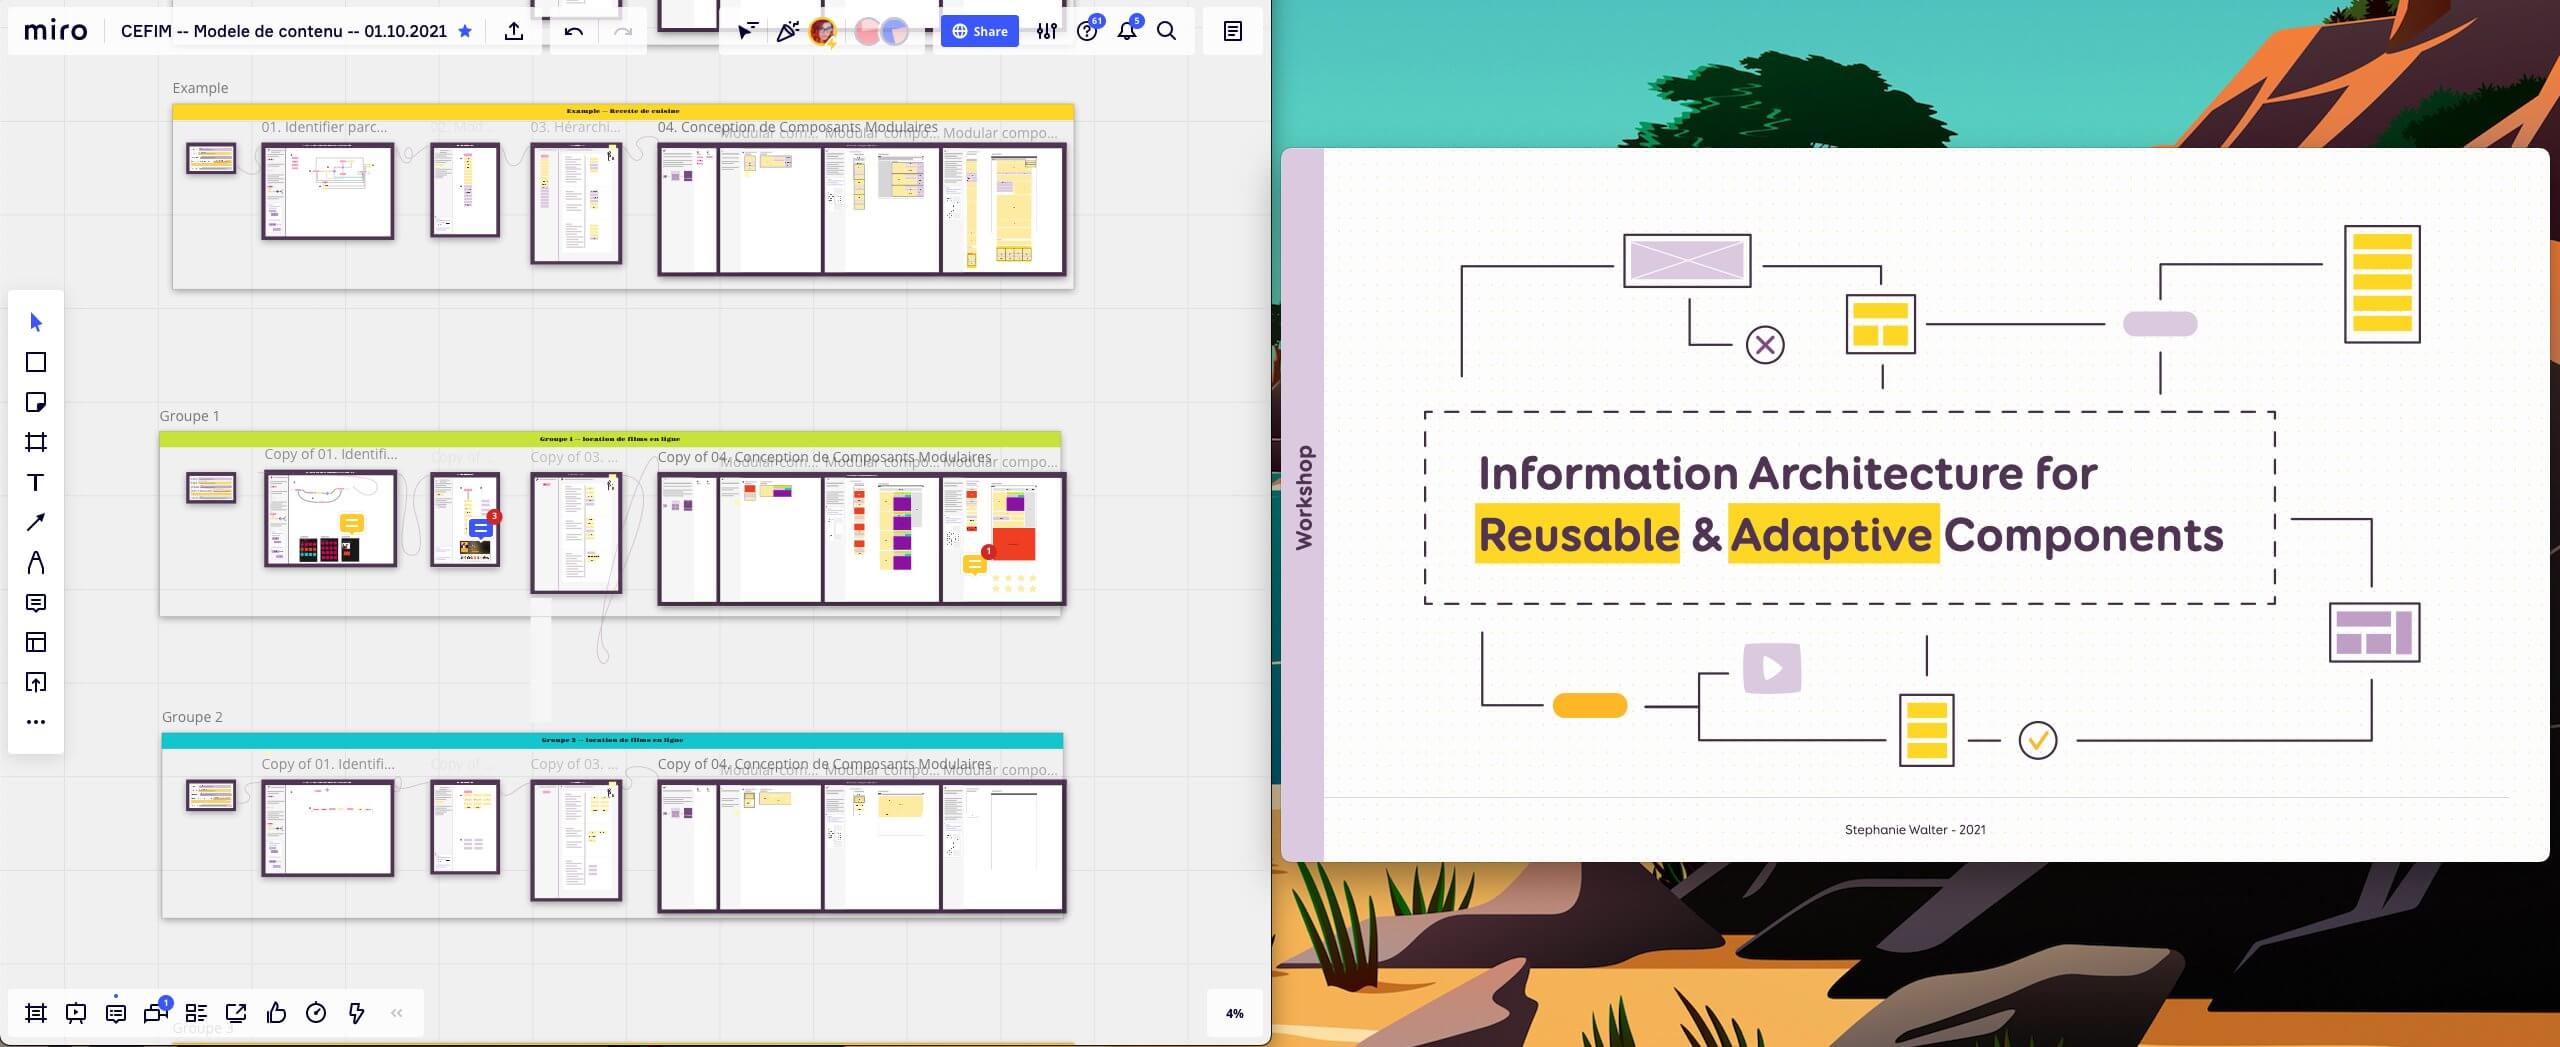Toggle presentation mode in bottom toolbar
The width and height of the screenshot is (2560, 1047).
(x=76, y=1013)
